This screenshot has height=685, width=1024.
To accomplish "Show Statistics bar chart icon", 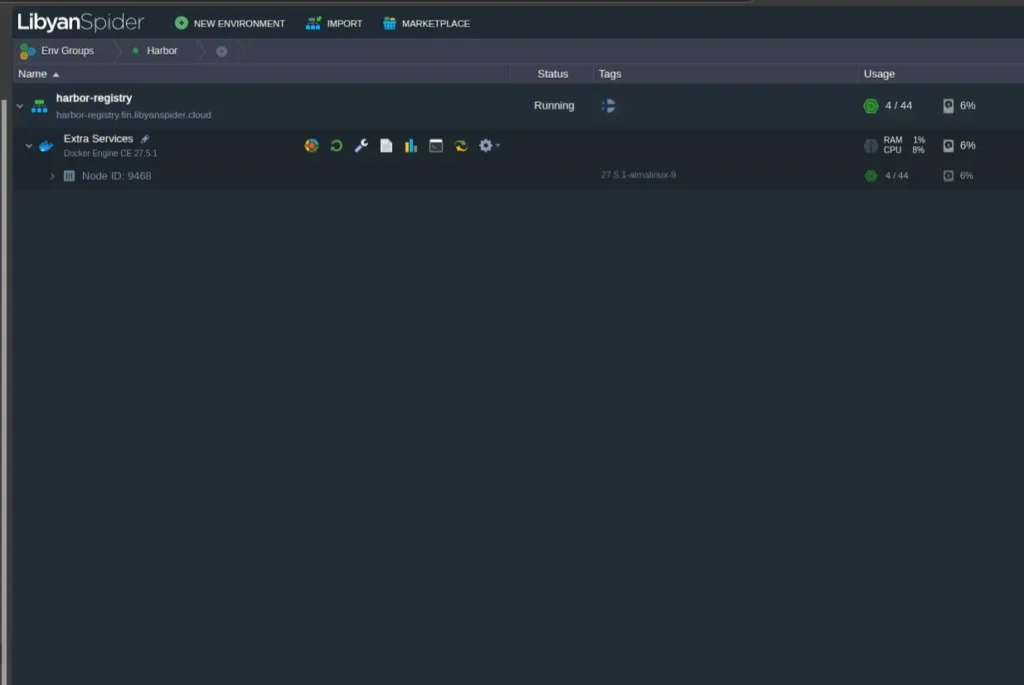I will click(x=411, y=146).
